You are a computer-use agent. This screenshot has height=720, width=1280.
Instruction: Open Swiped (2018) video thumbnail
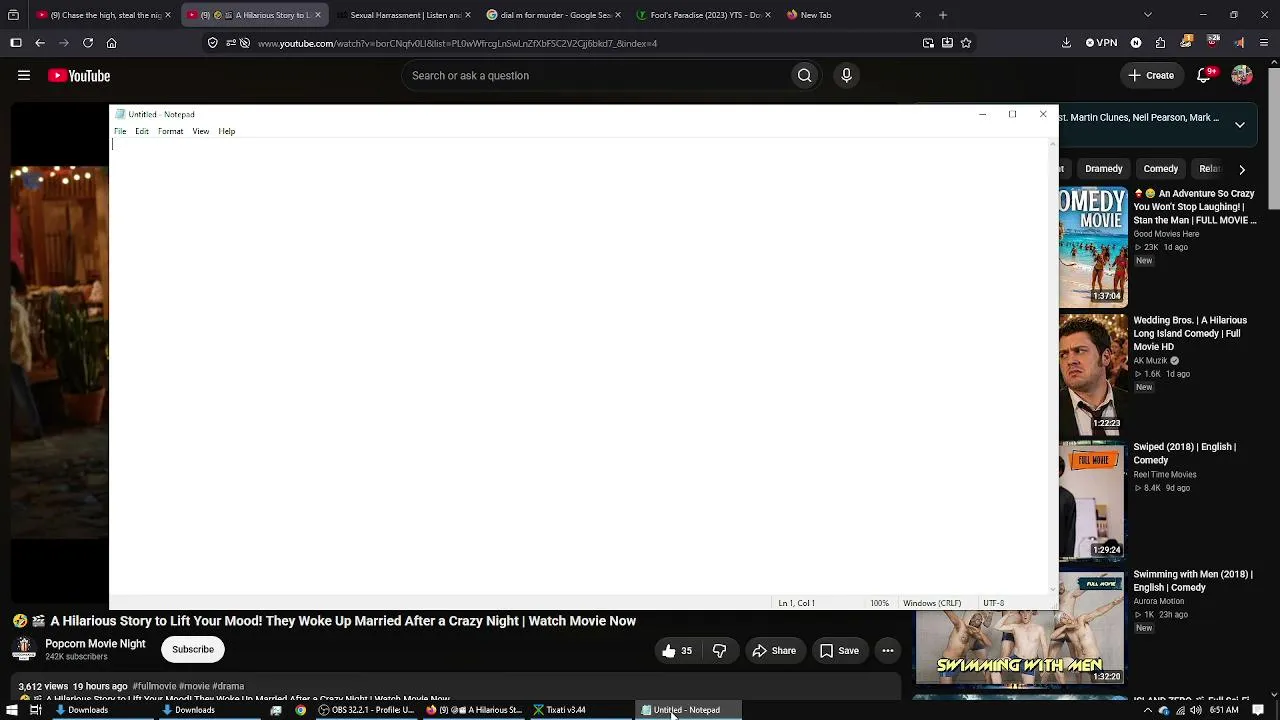1093,501
